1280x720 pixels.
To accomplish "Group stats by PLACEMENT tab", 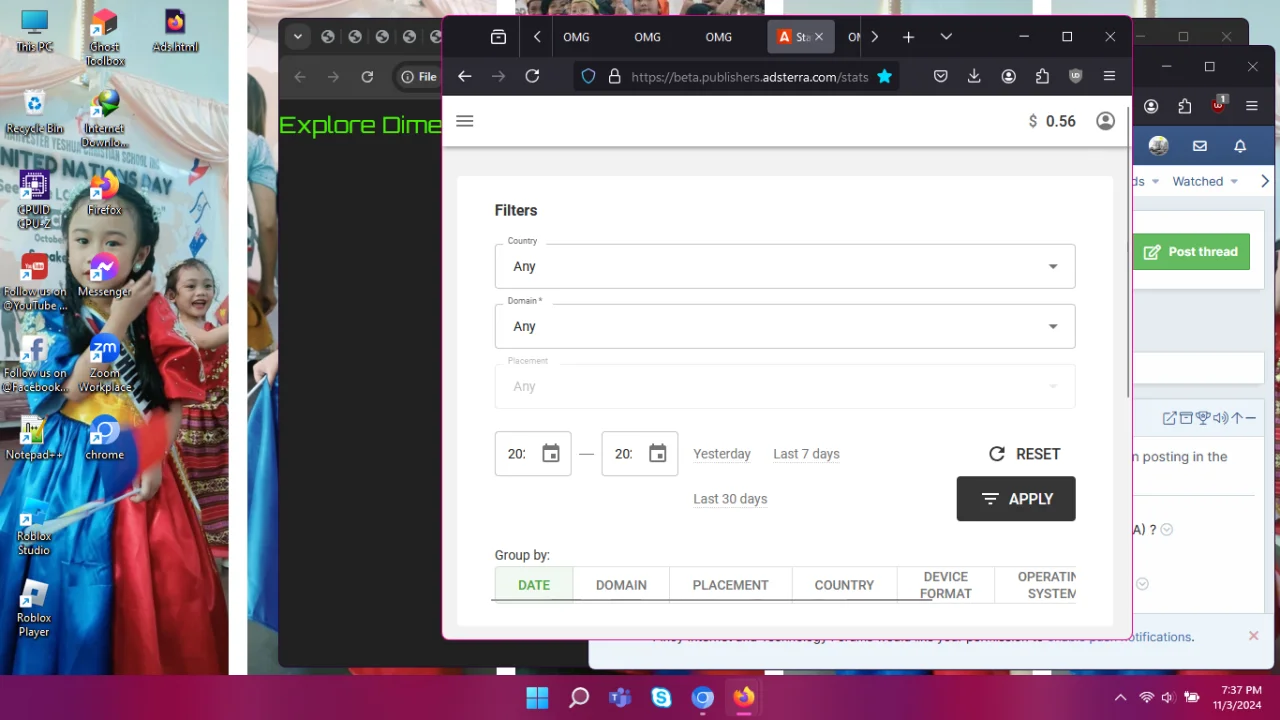I will 731,585.
